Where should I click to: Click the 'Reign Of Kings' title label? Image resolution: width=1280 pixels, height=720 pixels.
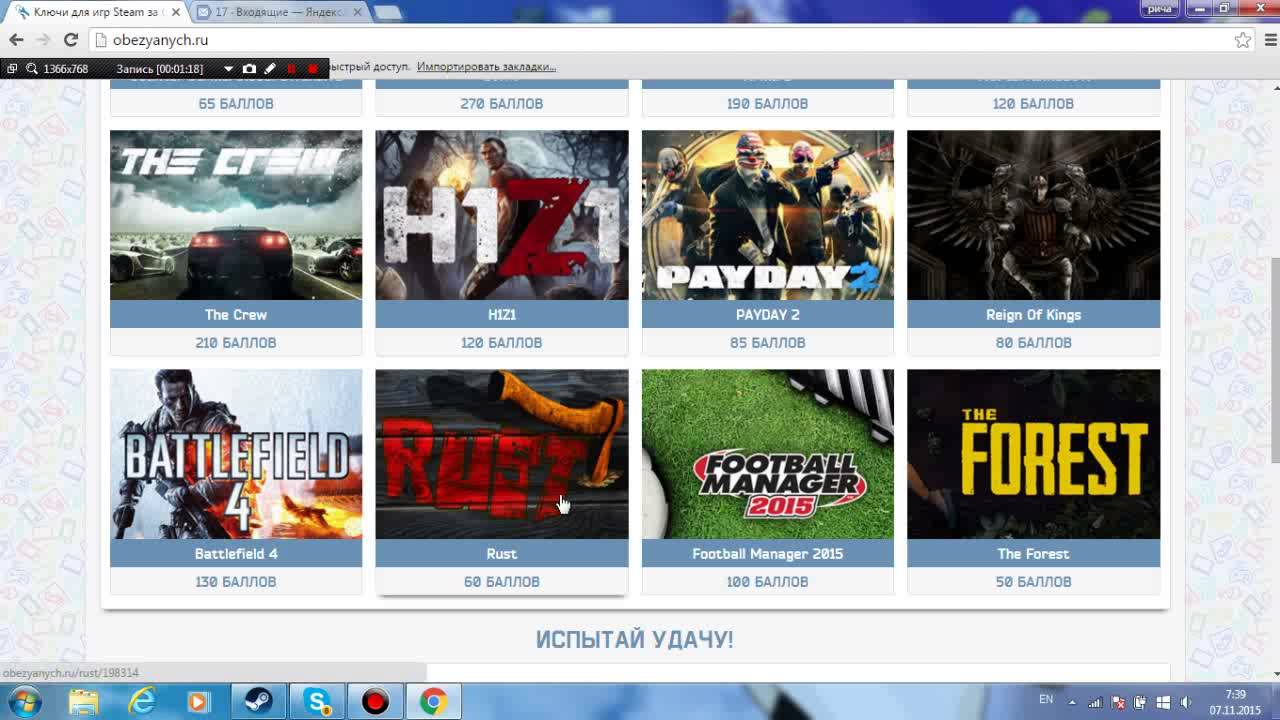click(1033, 314)
